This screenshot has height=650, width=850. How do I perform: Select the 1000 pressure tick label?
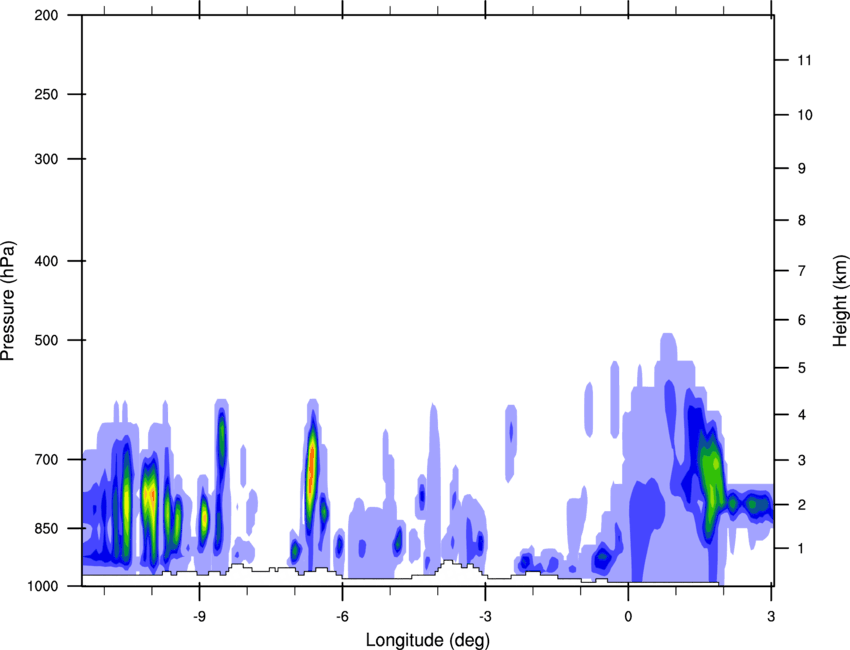click(42, 586)
